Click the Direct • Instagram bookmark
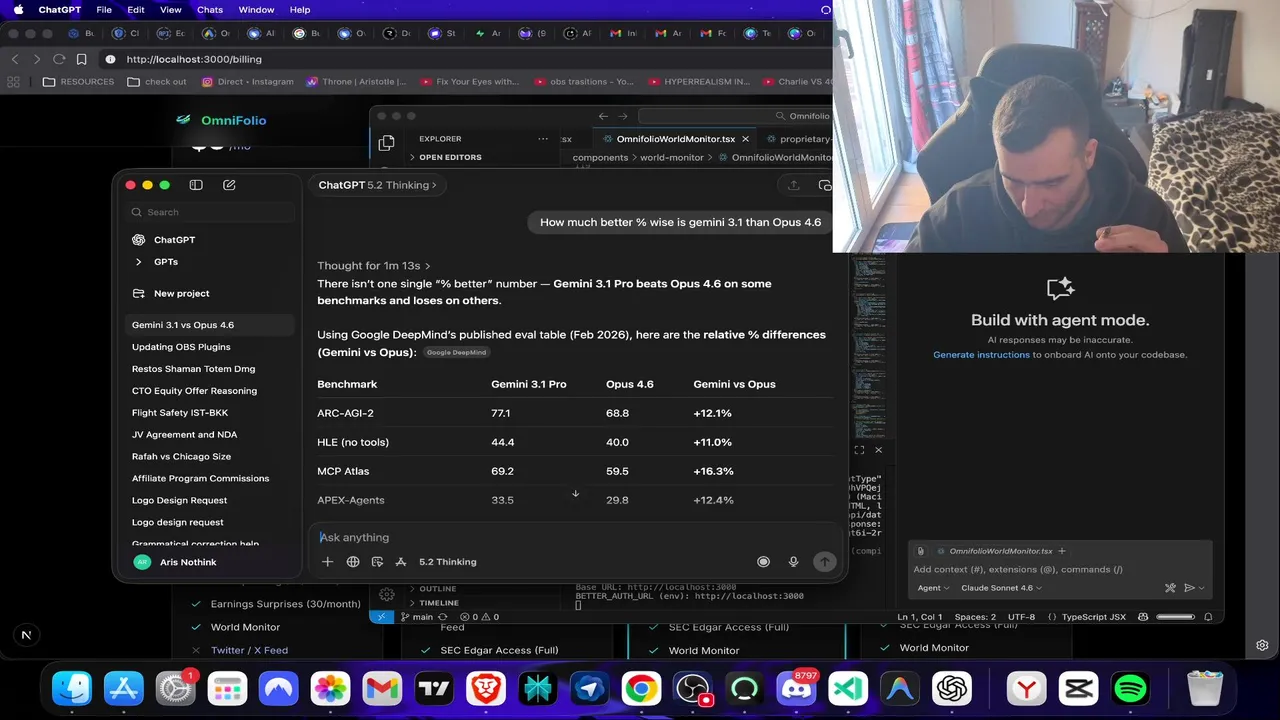This screenshot has width=1280, height=720. coord(247,82)
